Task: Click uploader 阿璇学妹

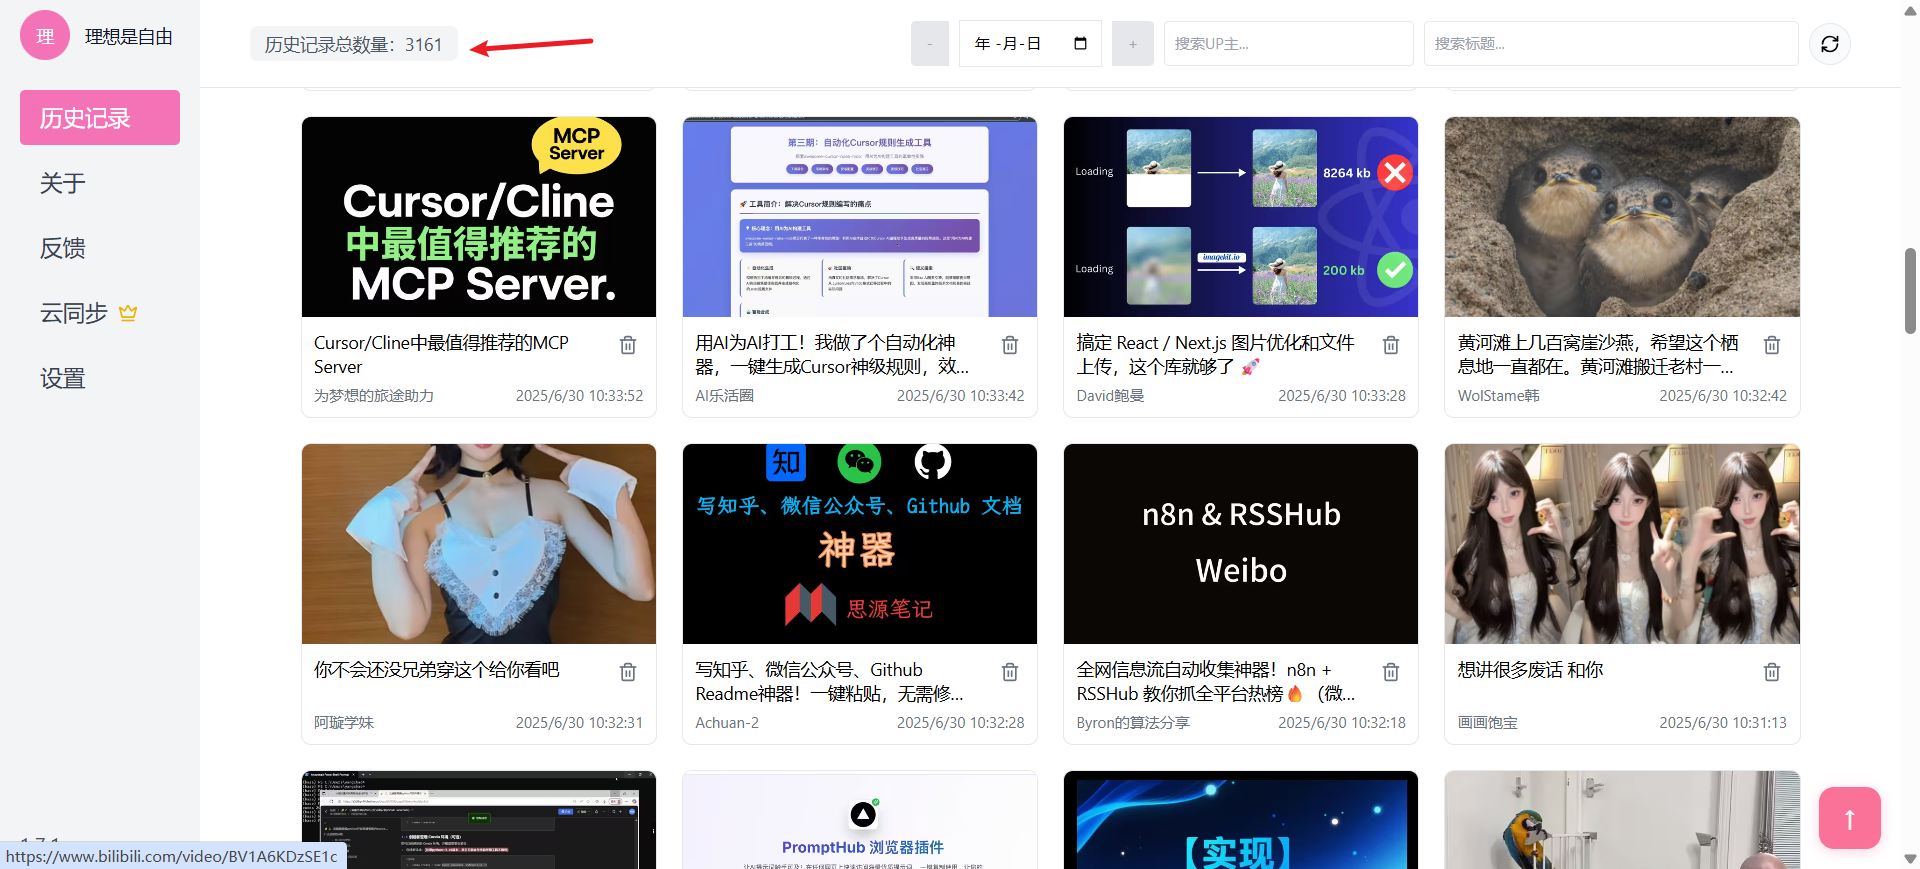Action: point(344,723)
